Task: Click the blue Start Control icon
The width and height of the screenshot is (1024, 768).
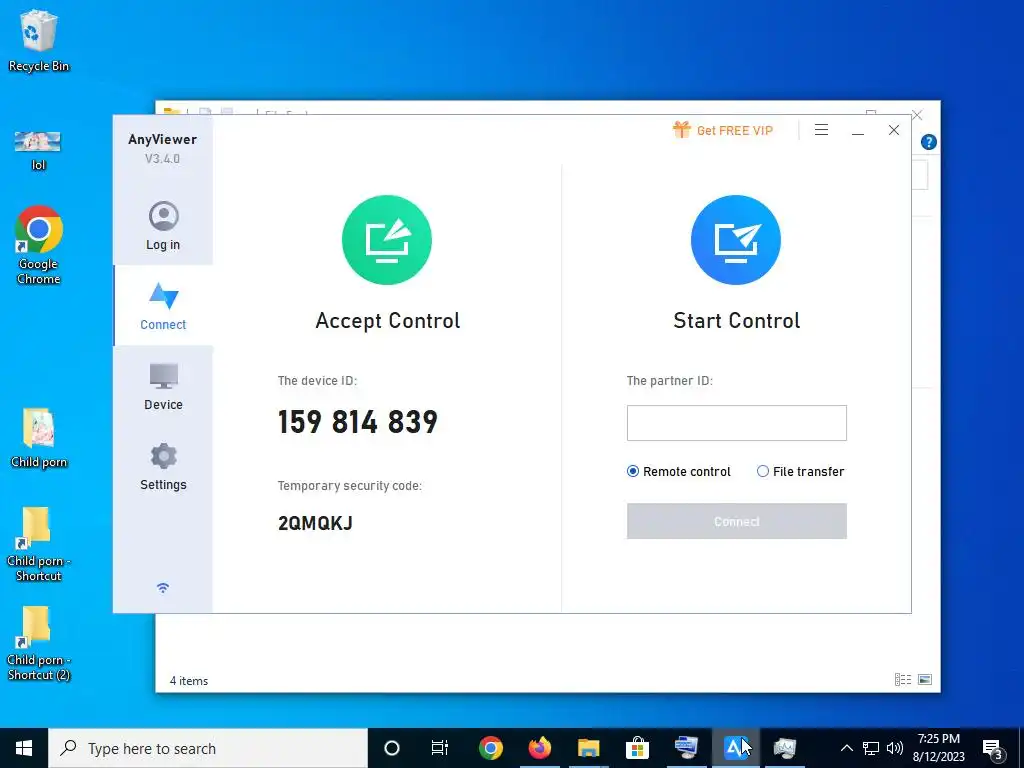Action: coord(736,240)
